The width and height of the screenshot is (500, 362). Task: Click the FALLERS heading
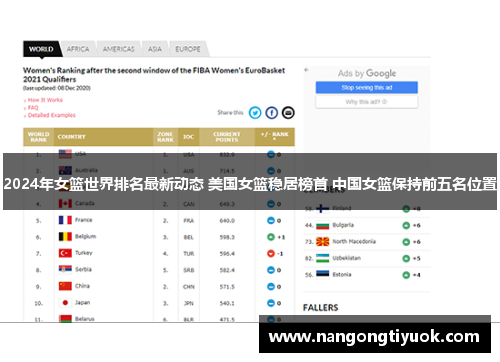tap(321, 308)
